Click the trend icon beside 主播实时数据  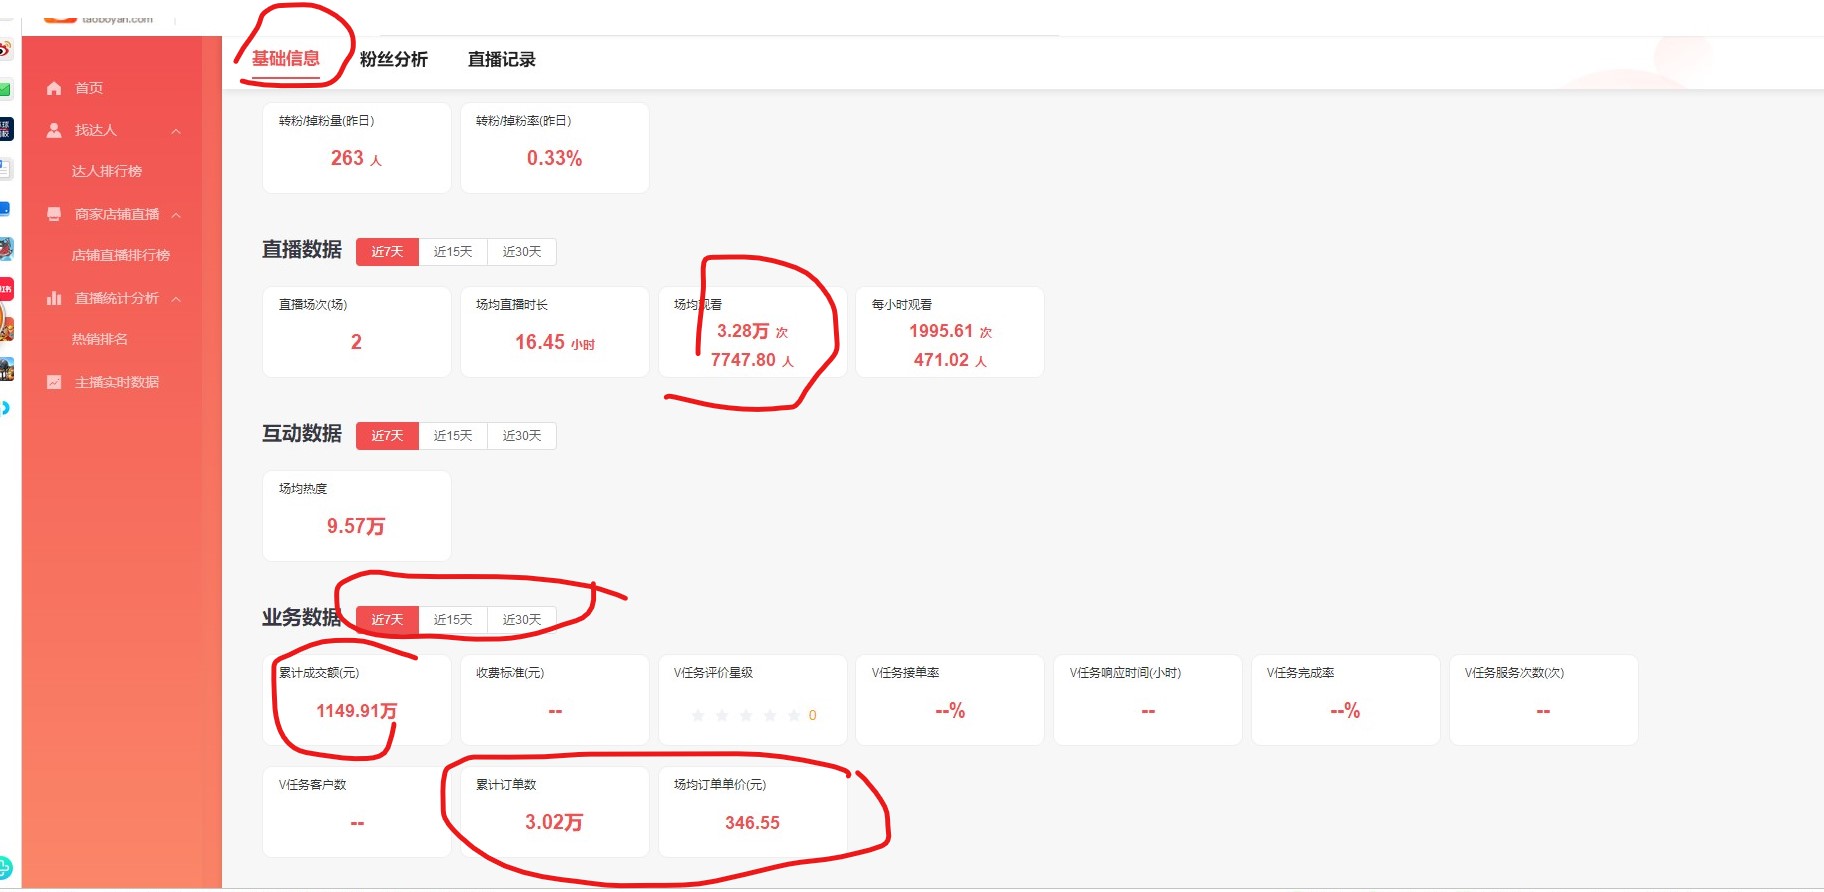[54, 382]
